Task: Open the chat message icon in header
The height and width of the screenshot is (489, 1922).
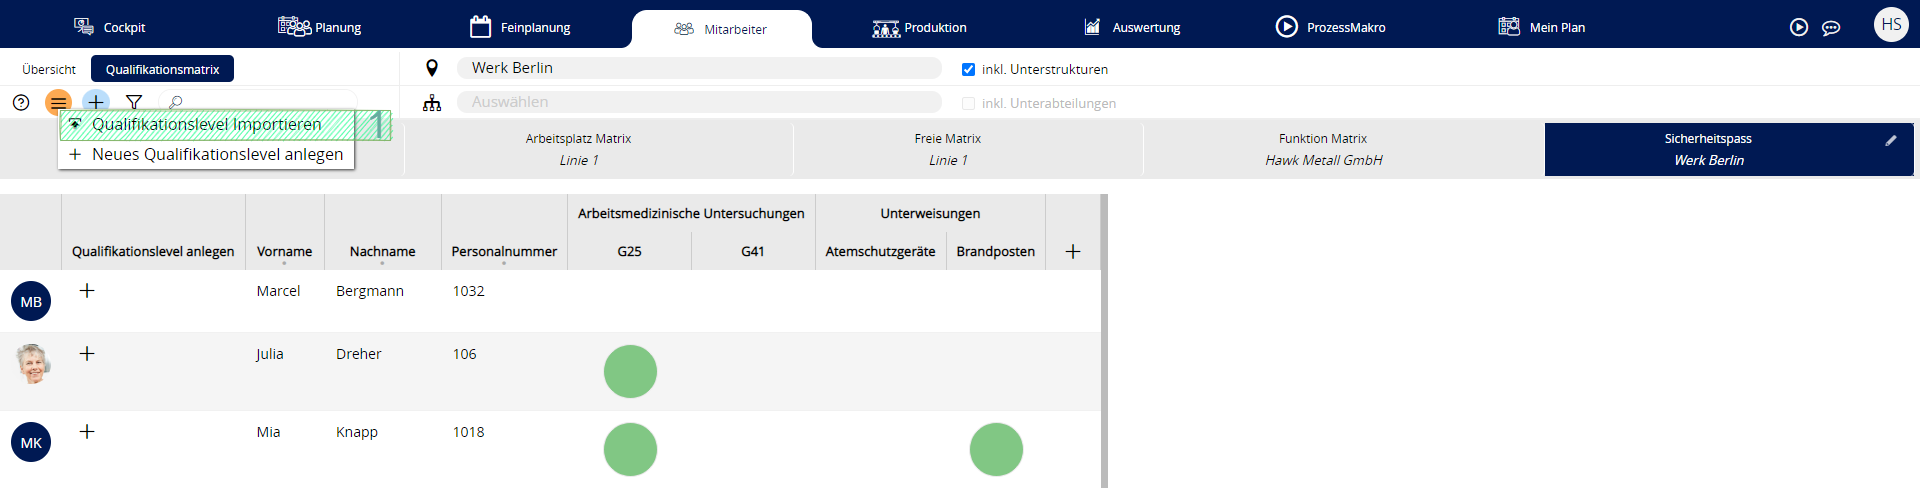Action: pyautogui.click(x=1831, y=28)
